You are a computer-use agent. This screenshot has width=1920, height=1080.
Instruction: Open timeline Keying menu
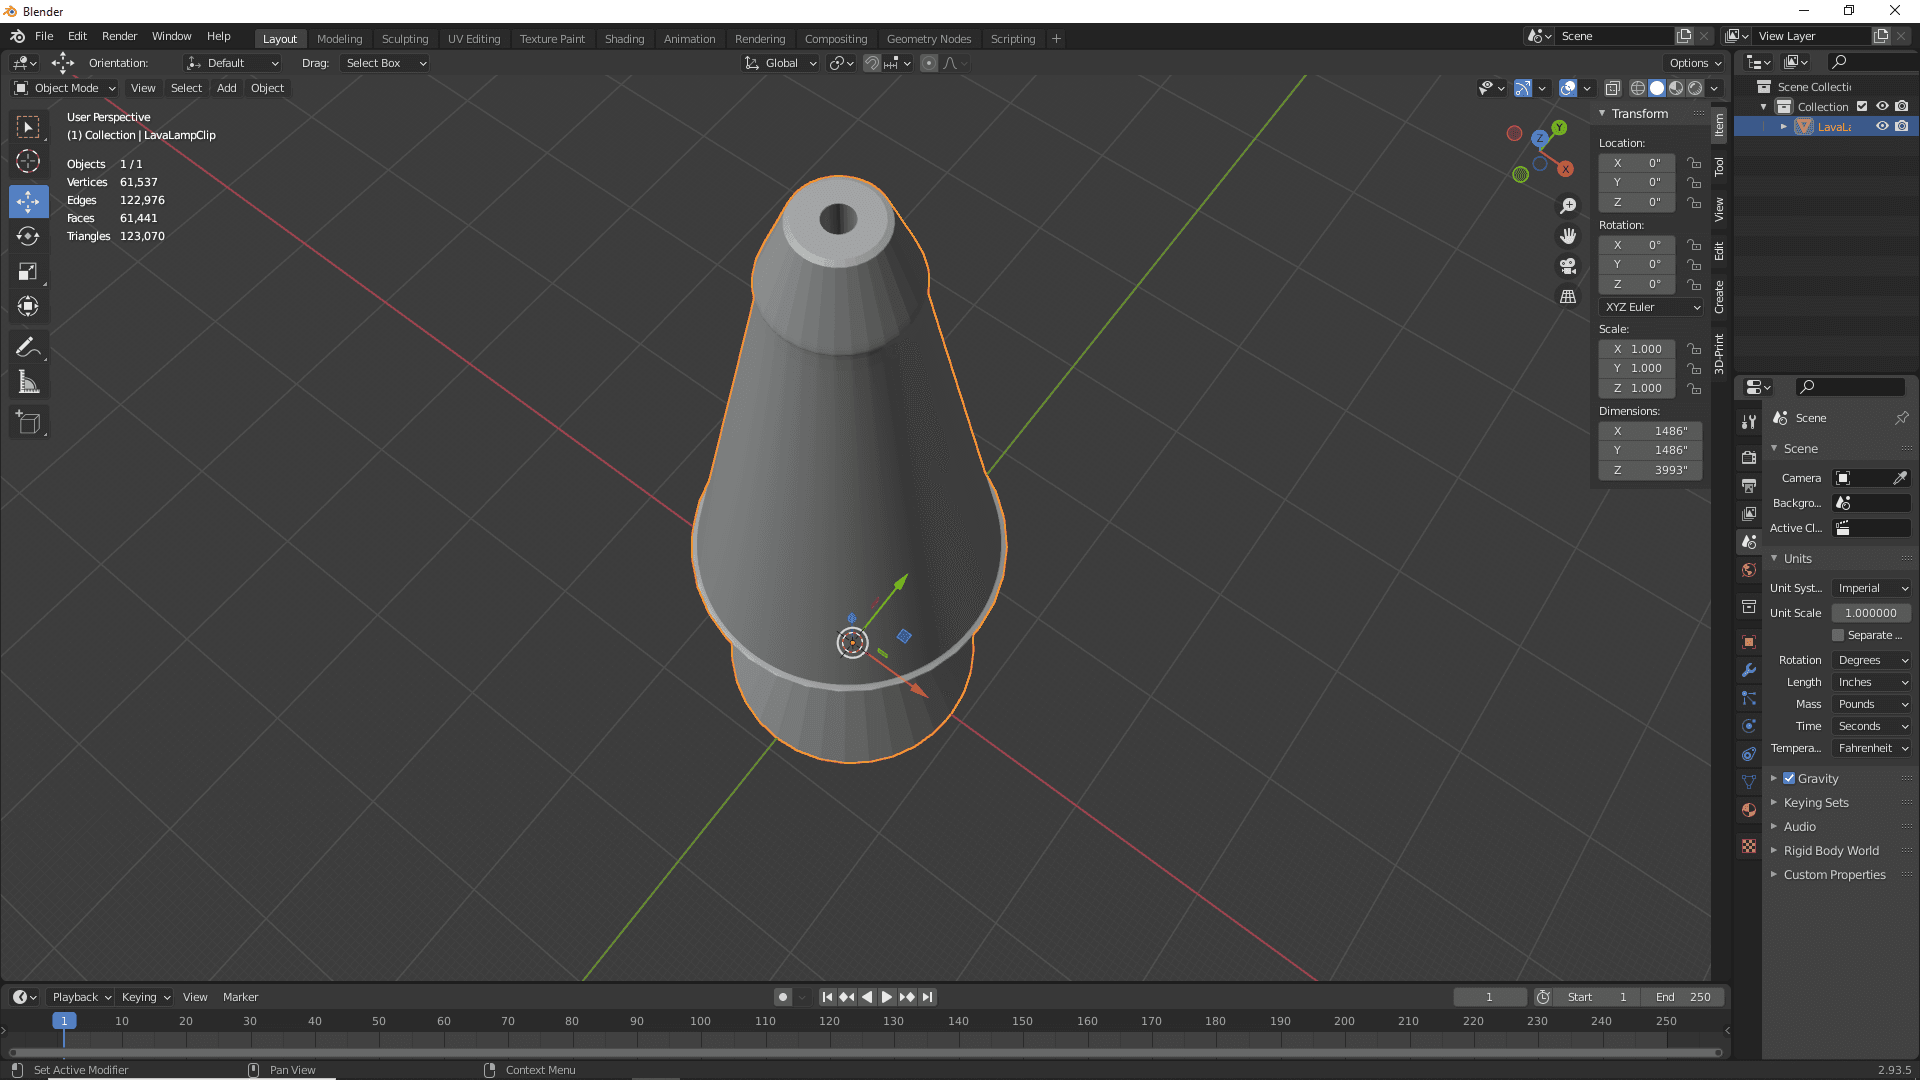tap(146, 997)
